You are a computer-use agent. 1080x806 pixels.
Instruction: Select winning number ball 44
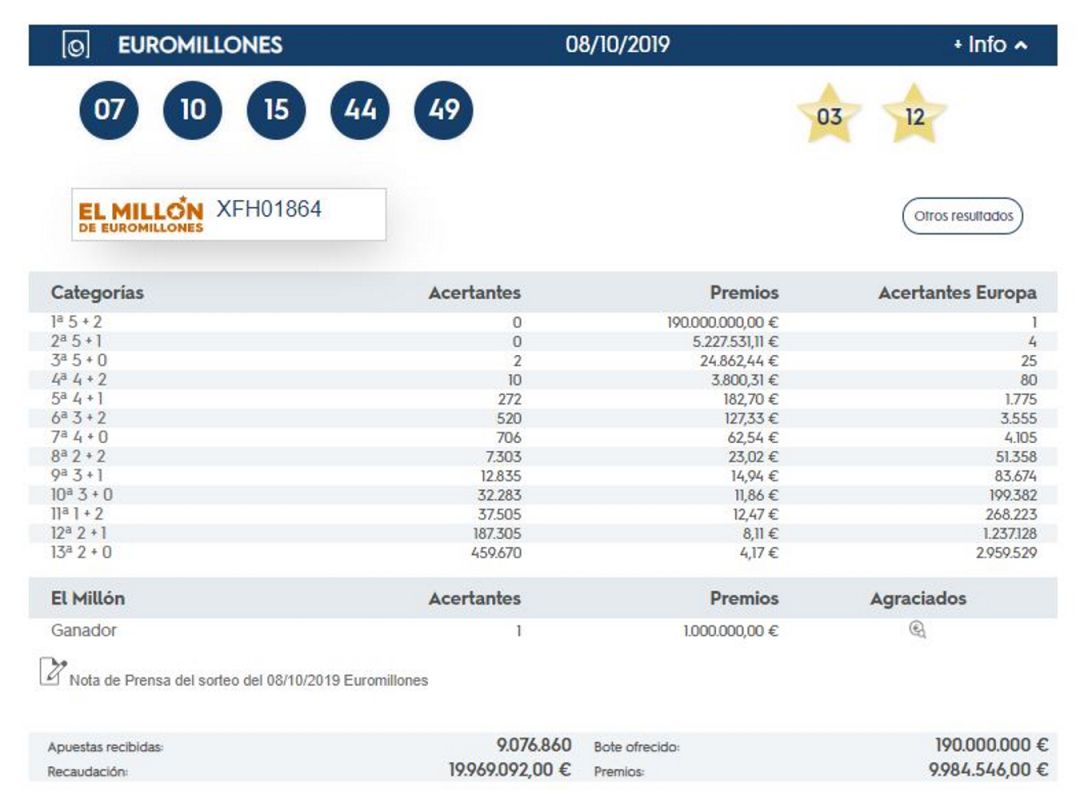pyautogui.click(x=360, y=110)
